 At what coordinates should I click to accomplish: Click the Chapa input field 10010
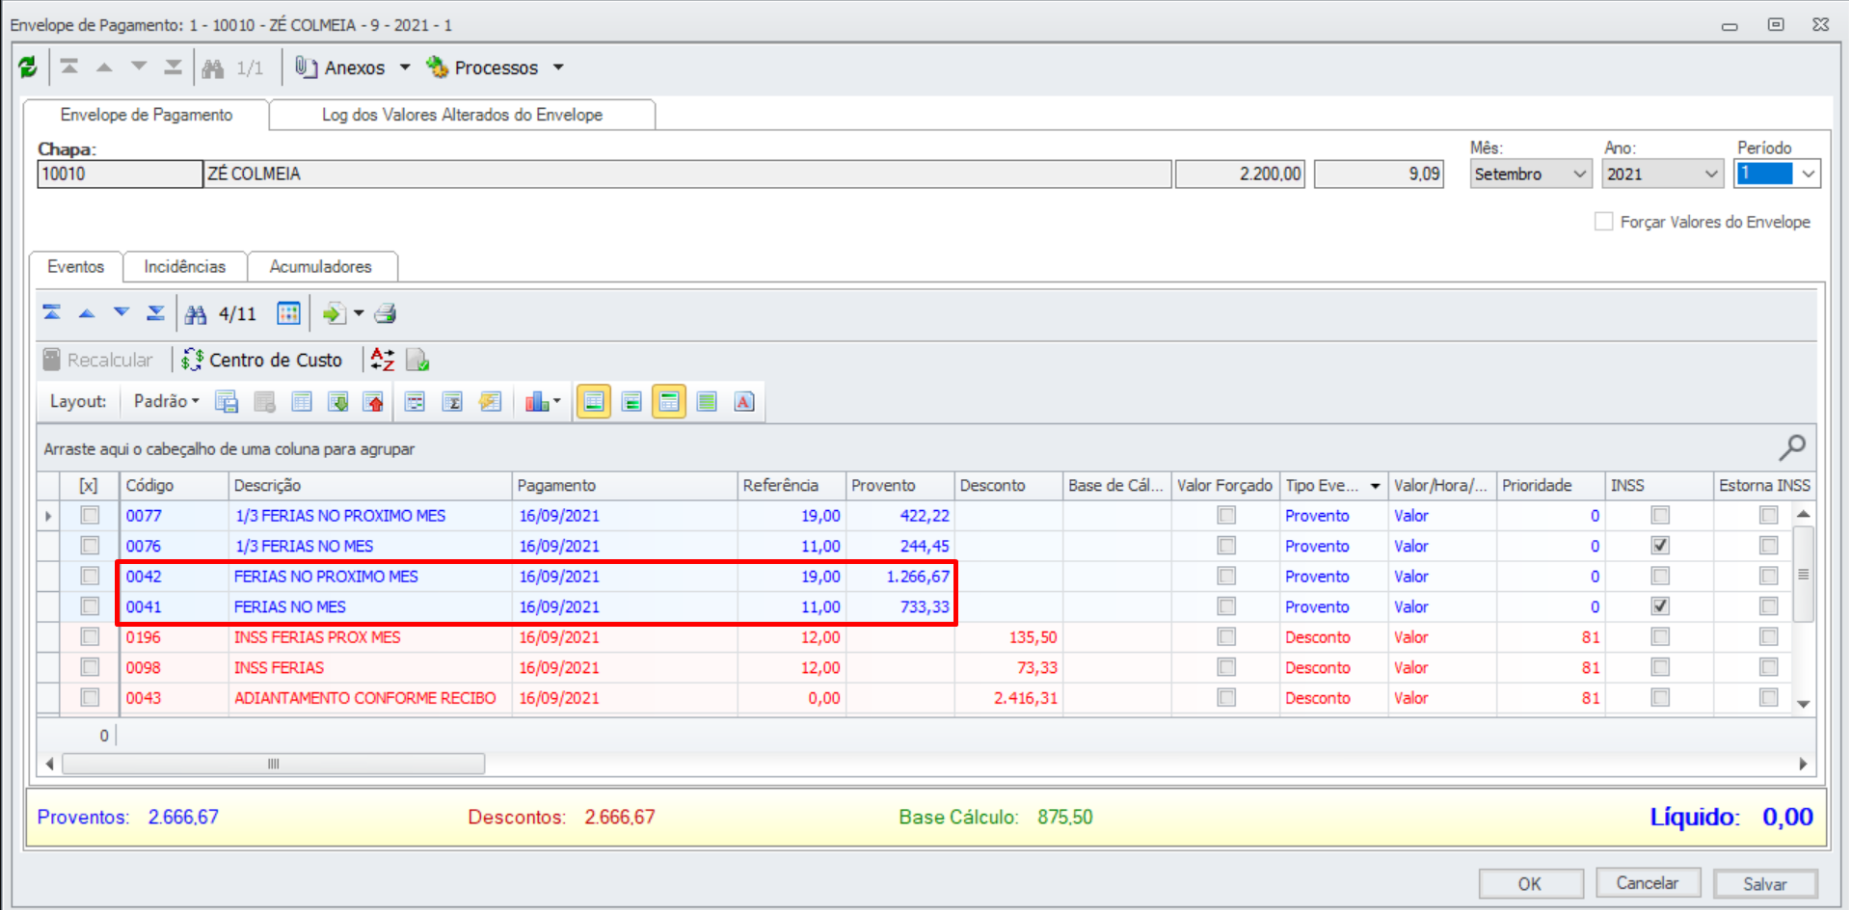pos(119,174)
